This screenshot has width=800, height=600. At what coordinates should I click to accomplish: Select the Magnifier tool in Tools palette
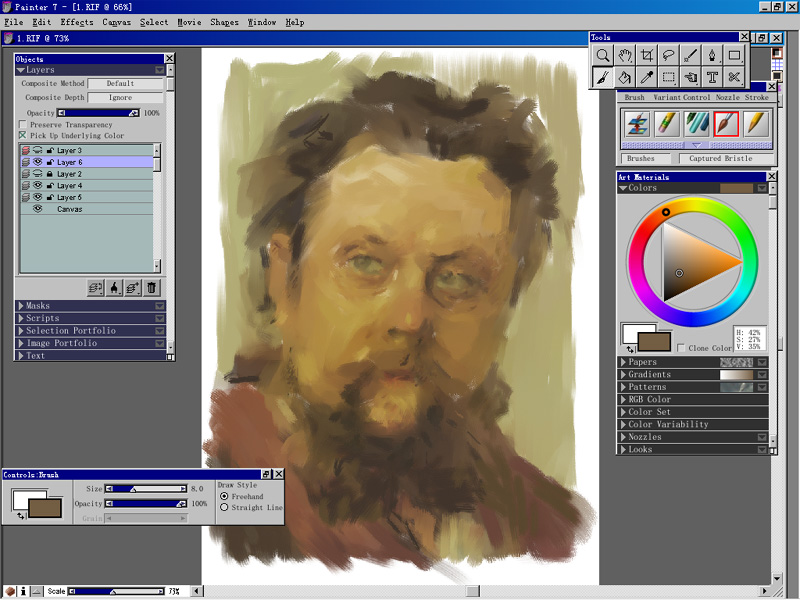click(603, 55)
